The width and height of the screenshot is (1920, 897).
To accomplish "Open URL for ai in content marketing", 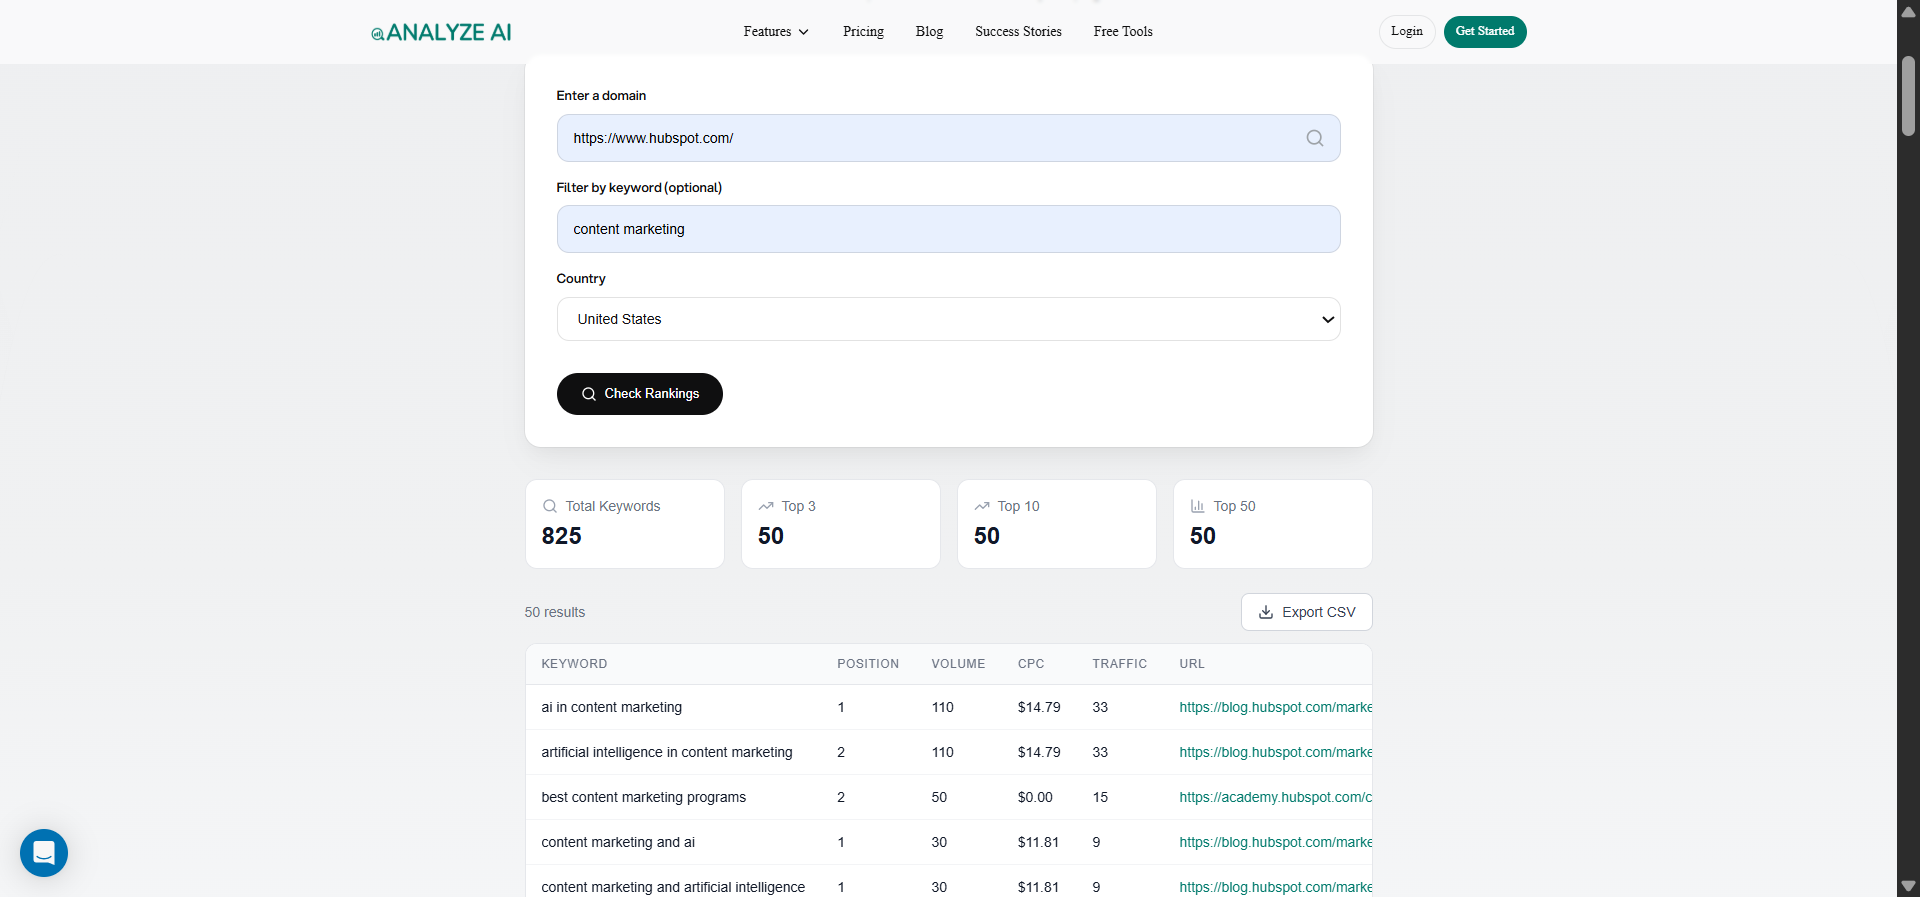I will tap(1275, 707).
